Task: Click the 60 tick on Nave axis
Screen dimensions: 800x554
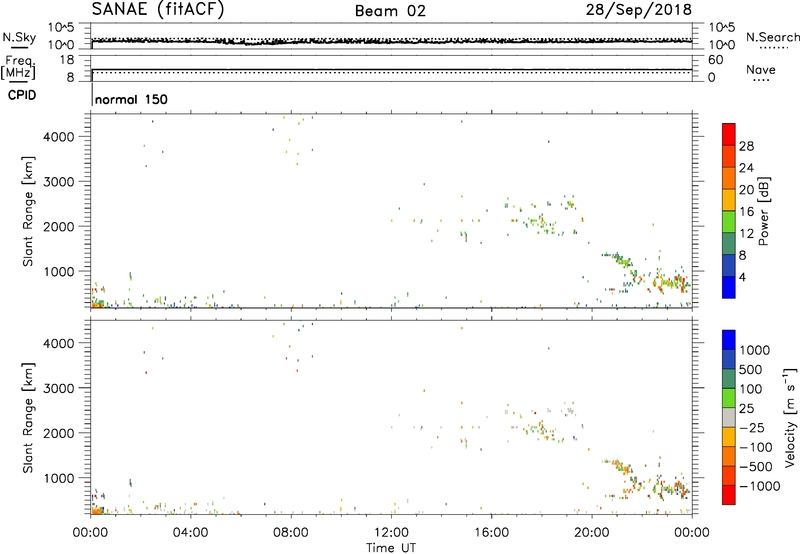Action: (x=715, y=60)
